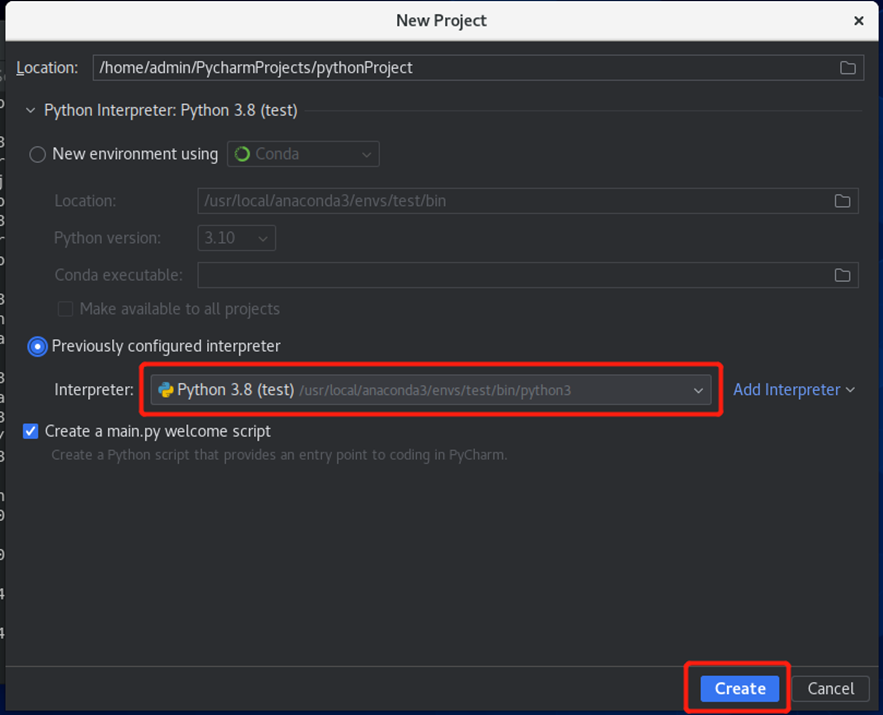Uncheck Create a main.py welcome script
This screenshot has height=715, width=883.
click(x=30, y=431)
